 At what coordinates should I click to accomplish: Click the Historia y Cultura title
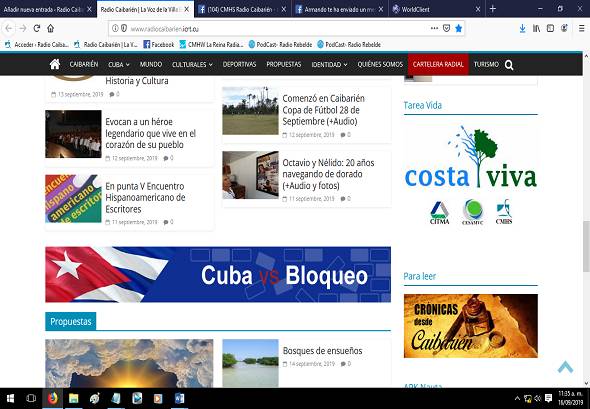[x=137, y=81]
